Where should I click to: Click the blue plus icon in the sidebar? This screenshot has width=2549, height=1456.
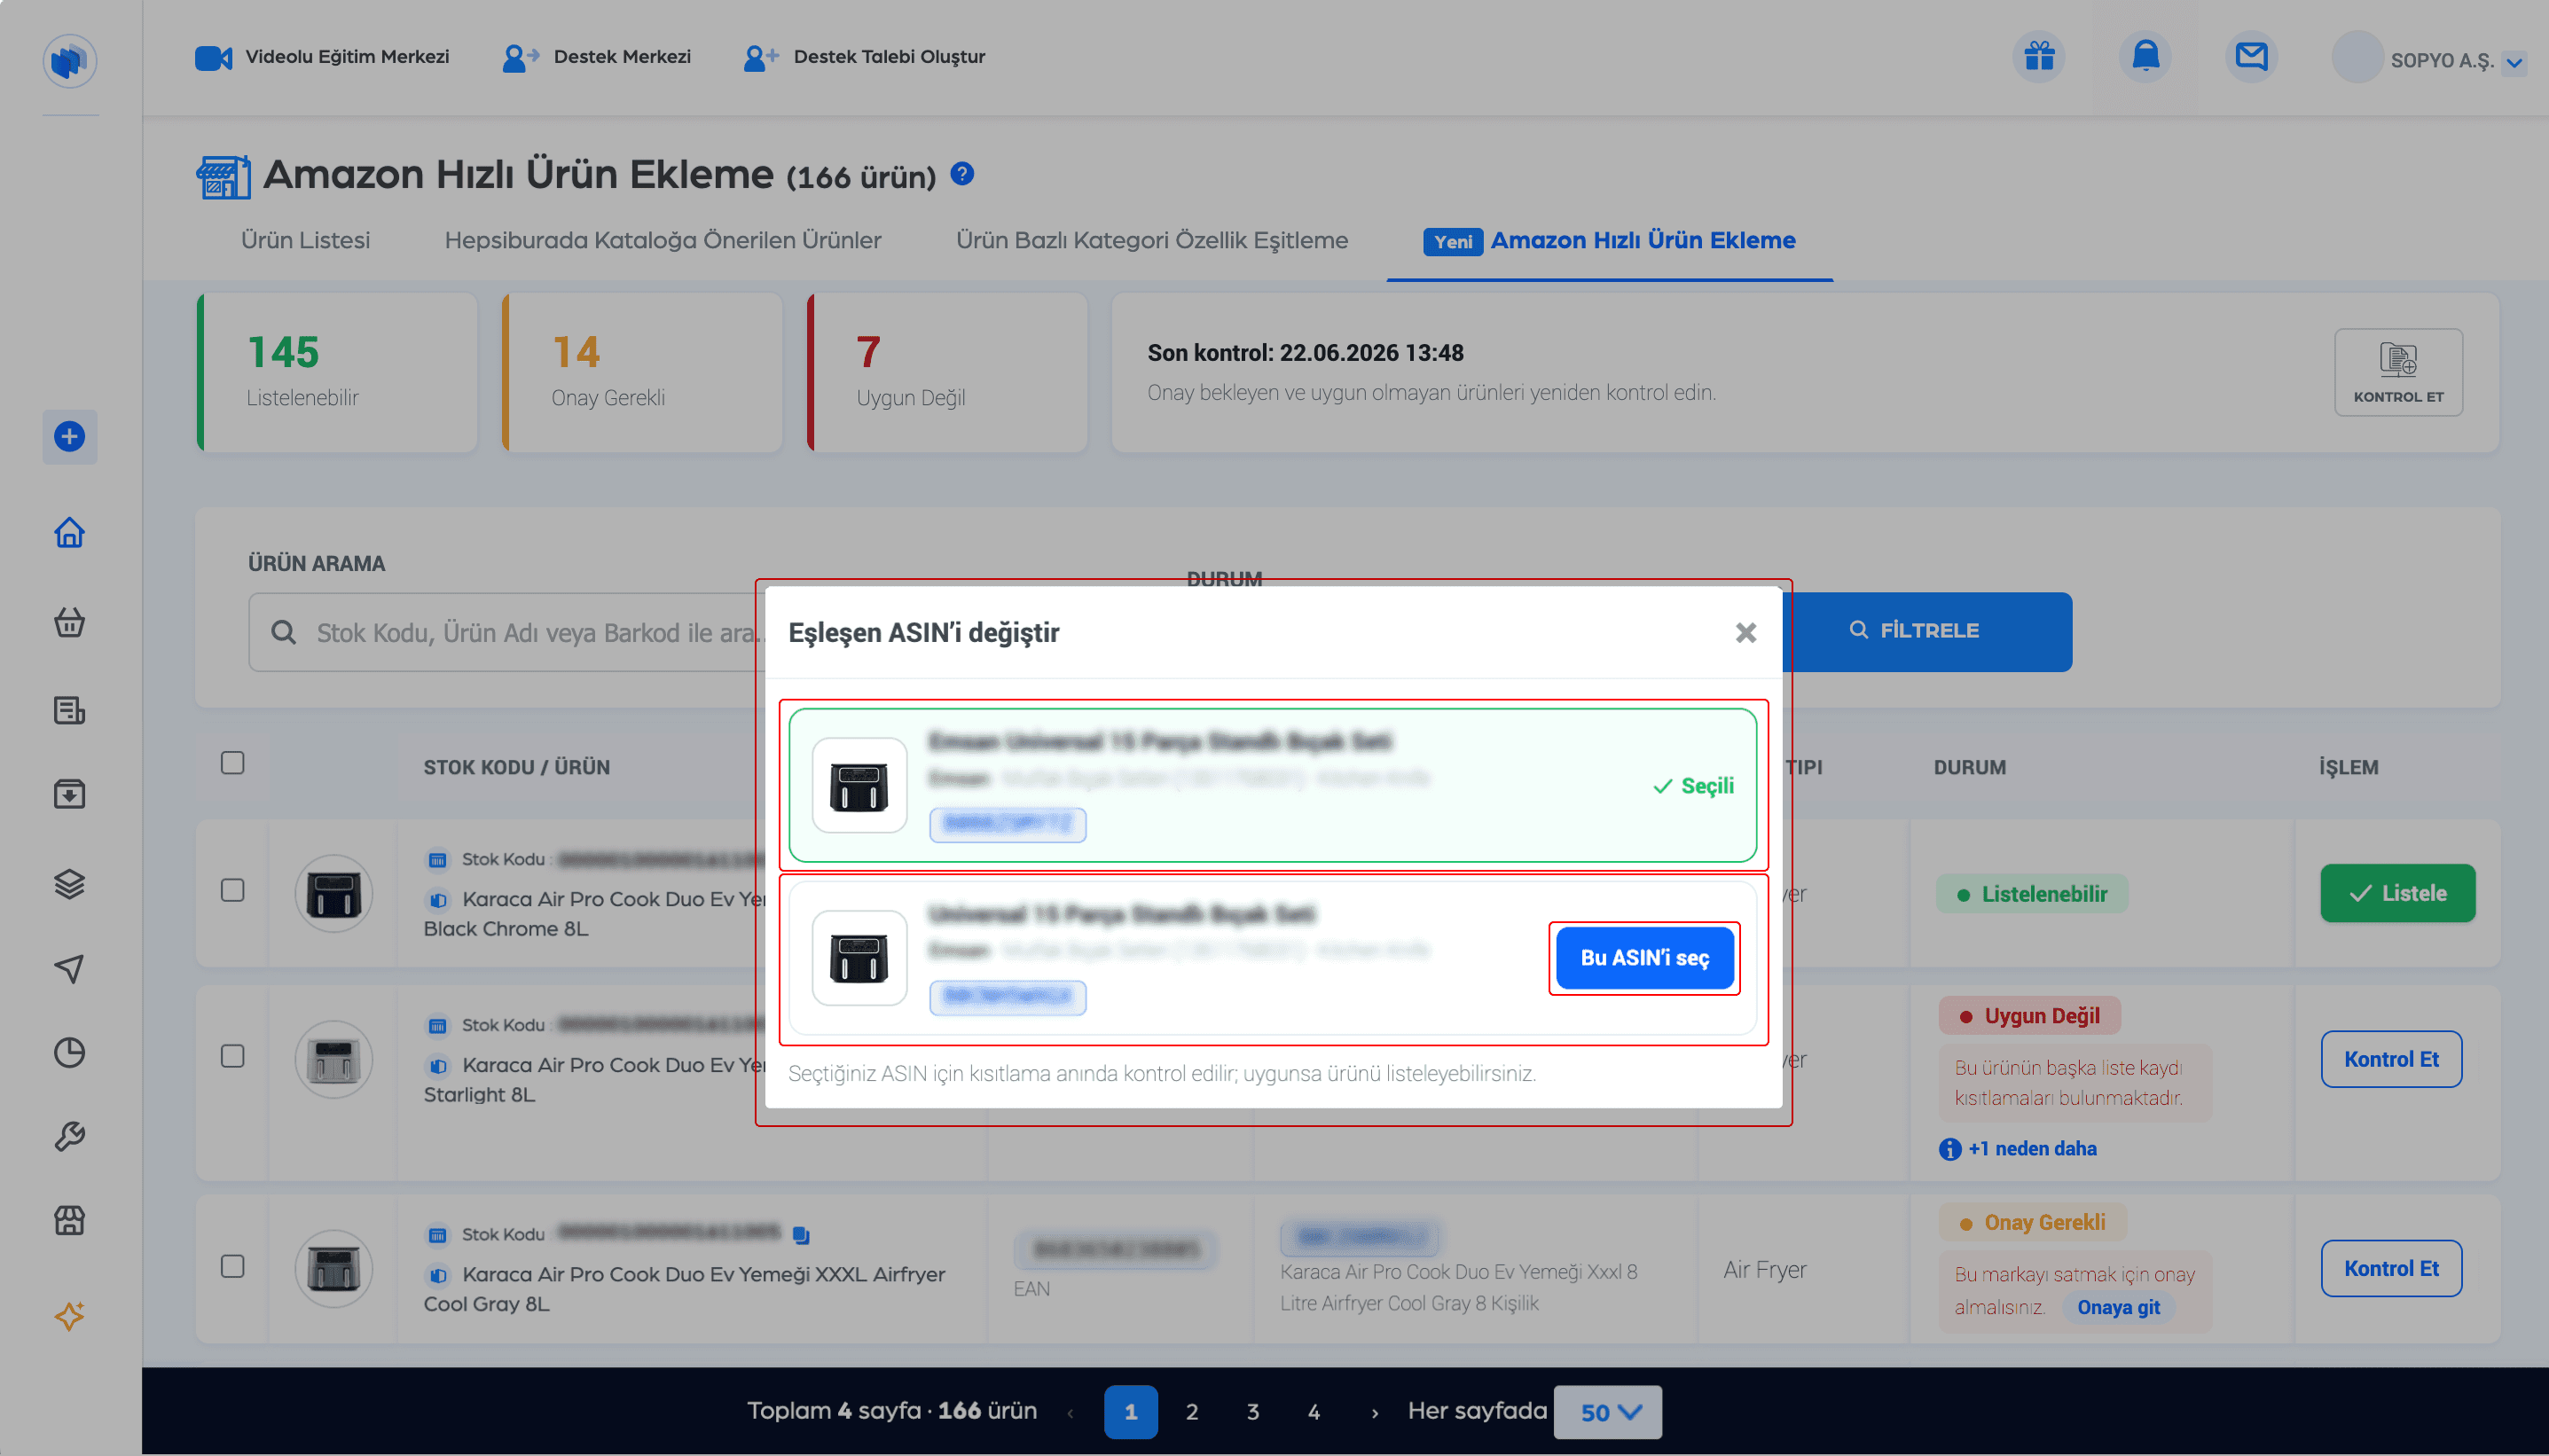(x=69, y=437)
